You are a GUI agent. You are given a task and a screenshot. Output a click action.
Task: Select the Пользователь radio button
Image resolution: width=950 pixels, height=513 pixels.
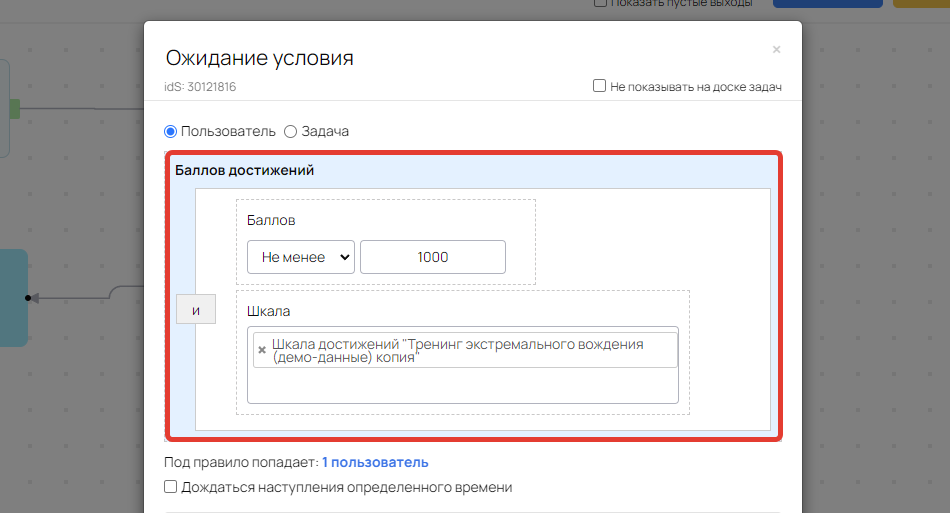pos(170,131)
